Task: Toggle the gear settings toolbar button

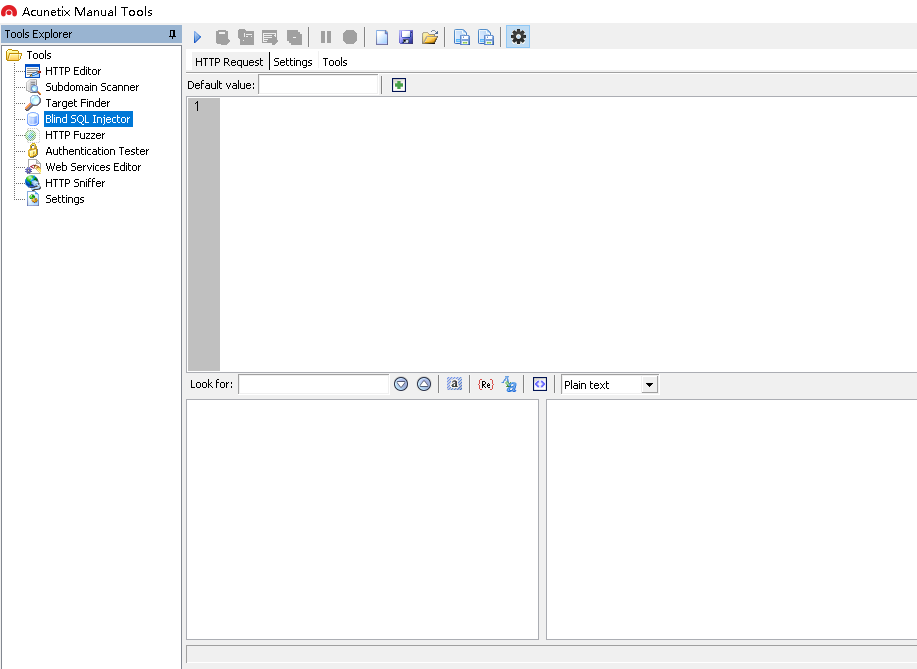Action: click(518, 37)
